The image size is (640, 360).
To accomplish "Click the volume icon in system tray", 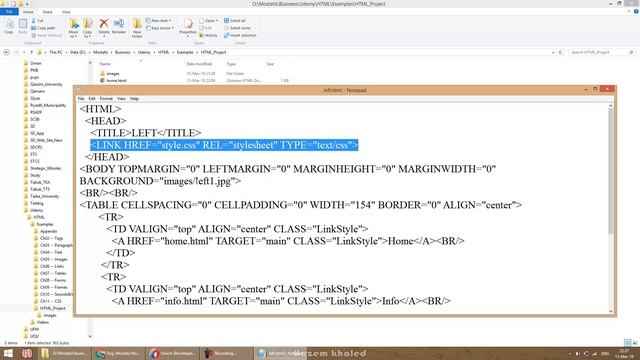I will (577, 353).
